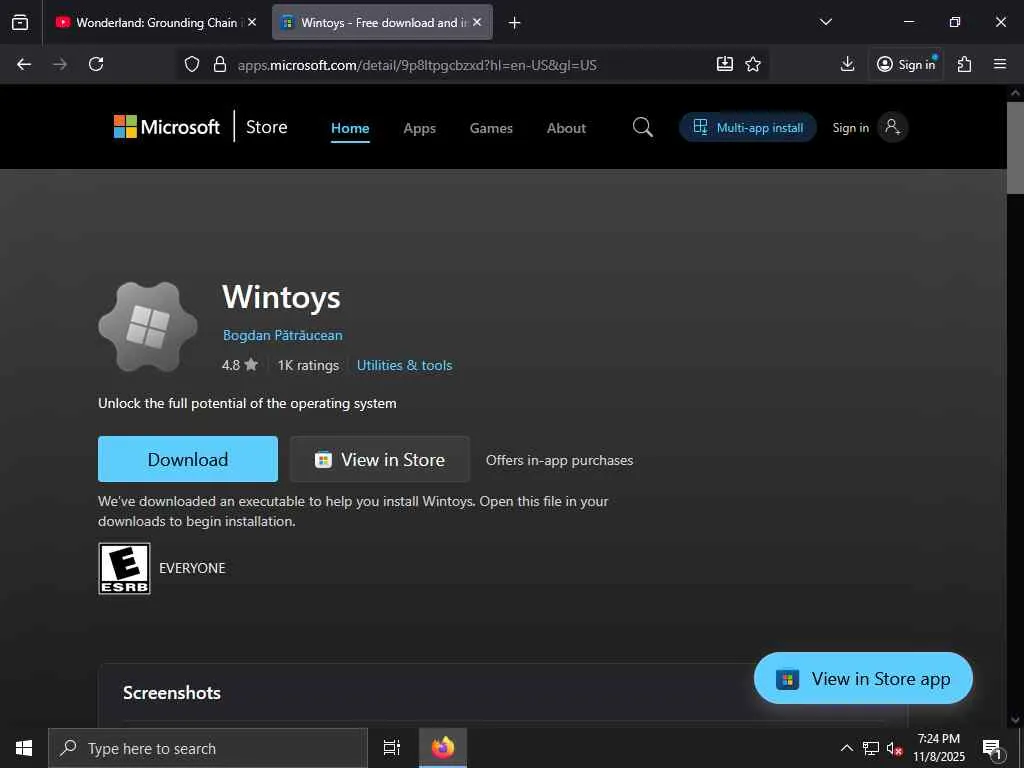Open Firefox application hamburger menu
The height and width of the screenshot is (768, 1024).
(x=1000, y=64)
